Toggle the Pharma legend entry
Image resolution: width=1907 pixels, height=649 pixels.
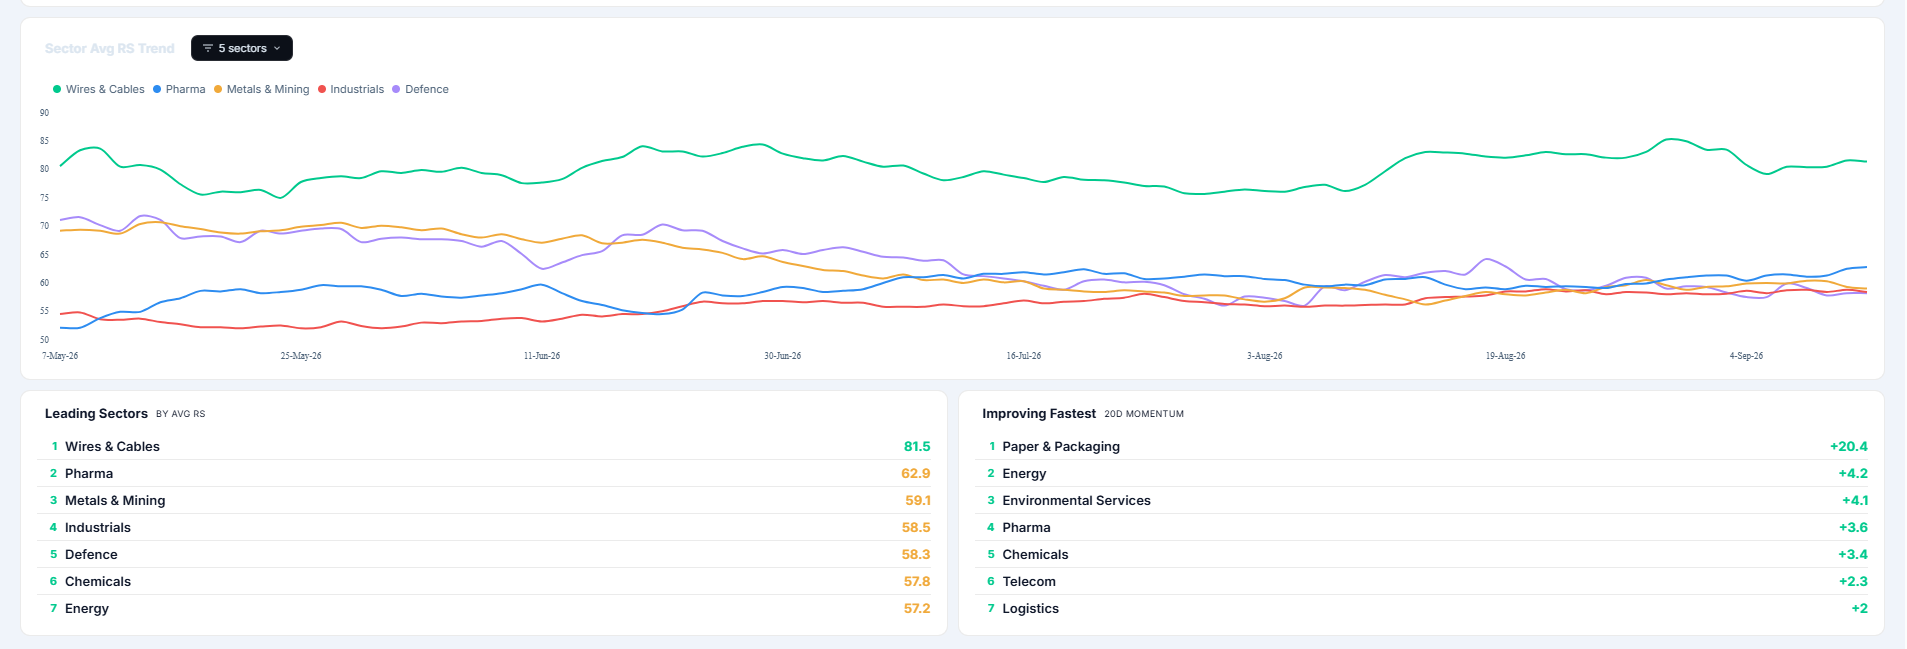[x=179, y=89]
